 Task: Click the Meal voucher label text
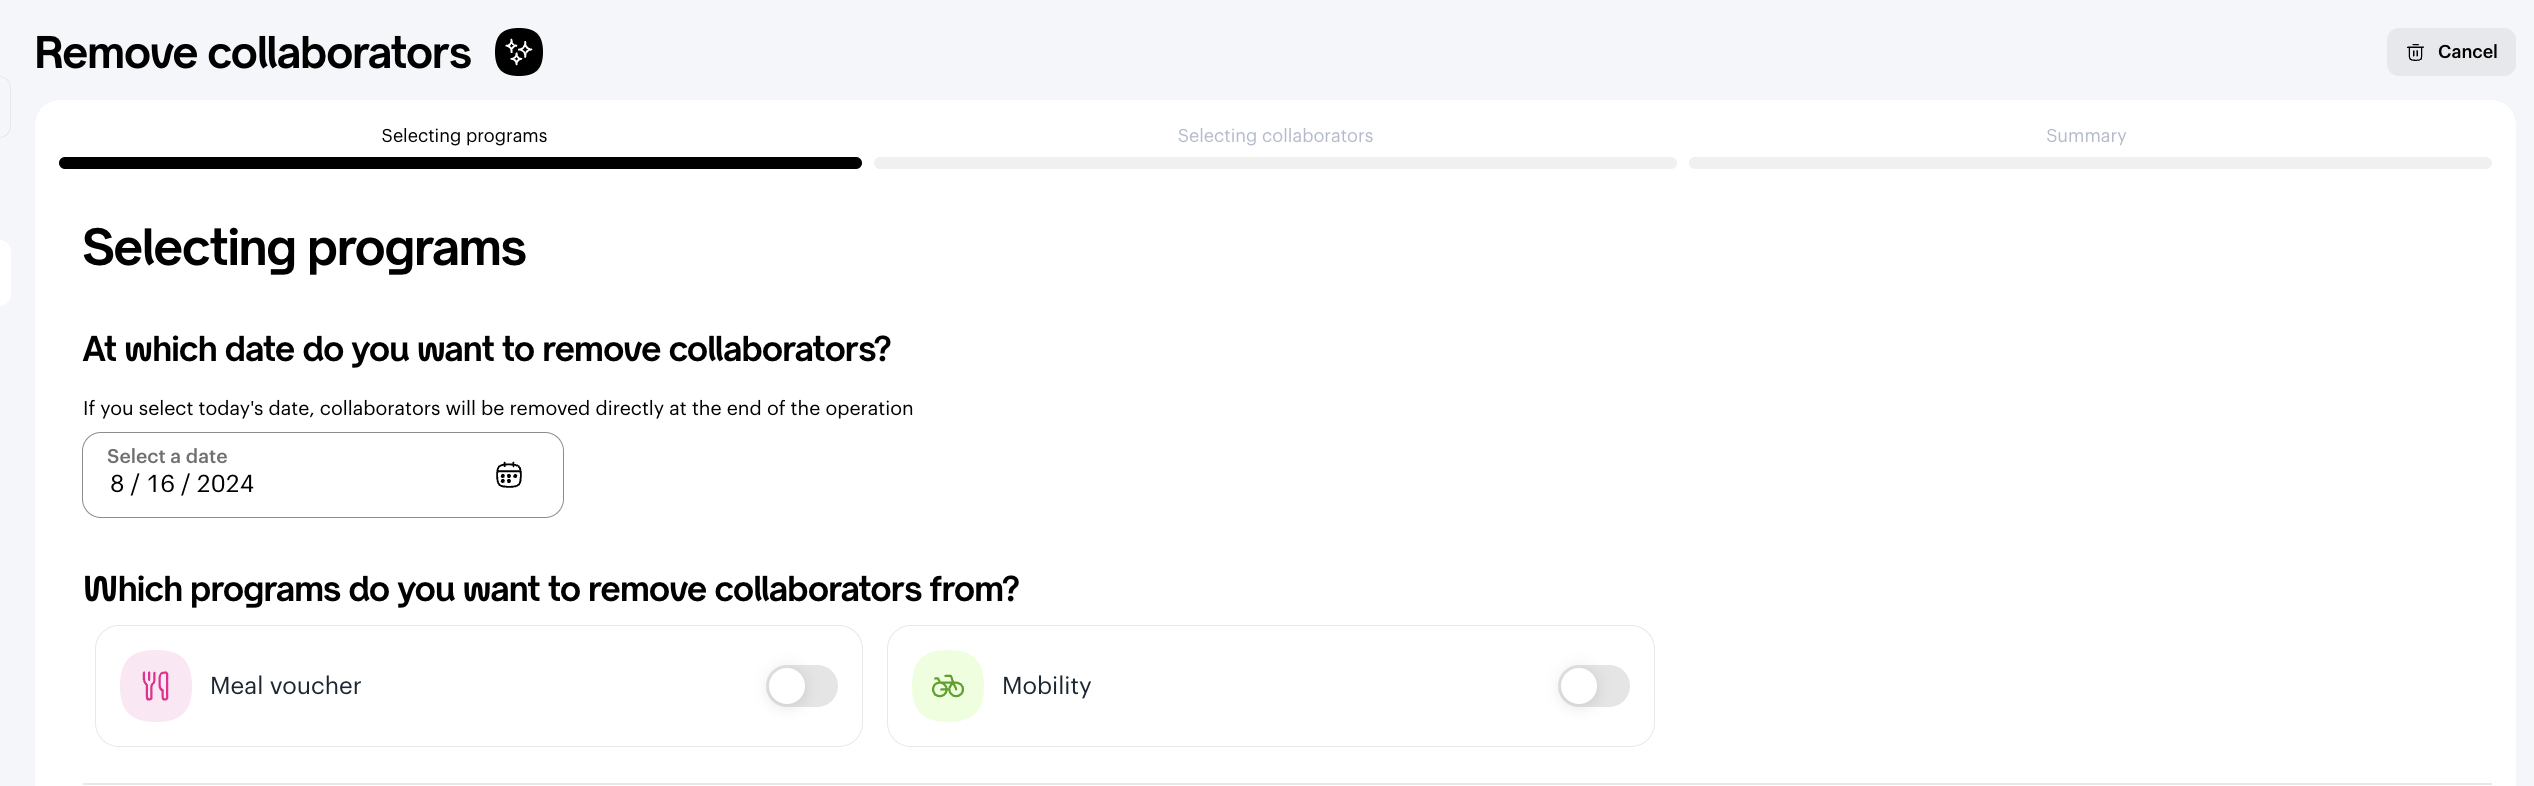tap(285, 686)
